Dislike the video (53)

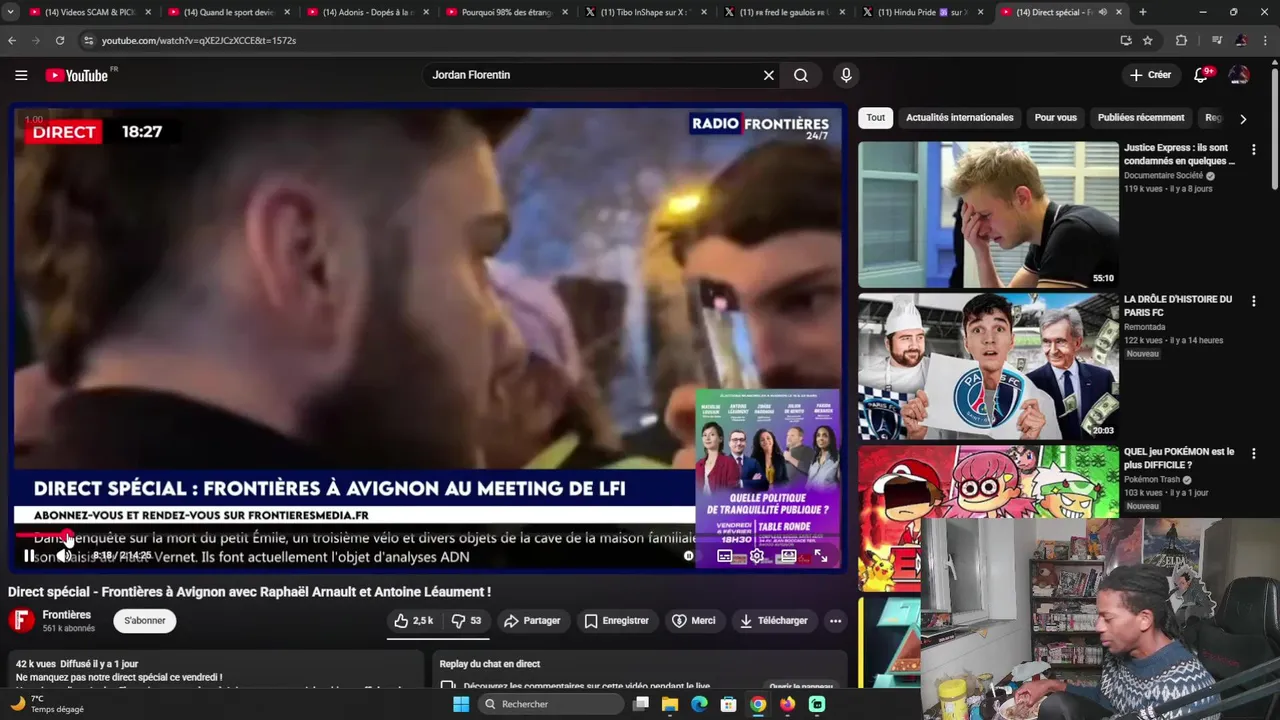tap(467, 621)
